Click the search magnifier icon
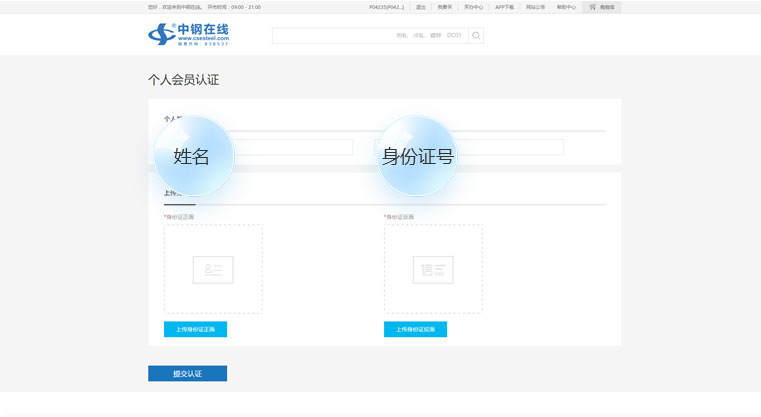 tap(476, 36)
